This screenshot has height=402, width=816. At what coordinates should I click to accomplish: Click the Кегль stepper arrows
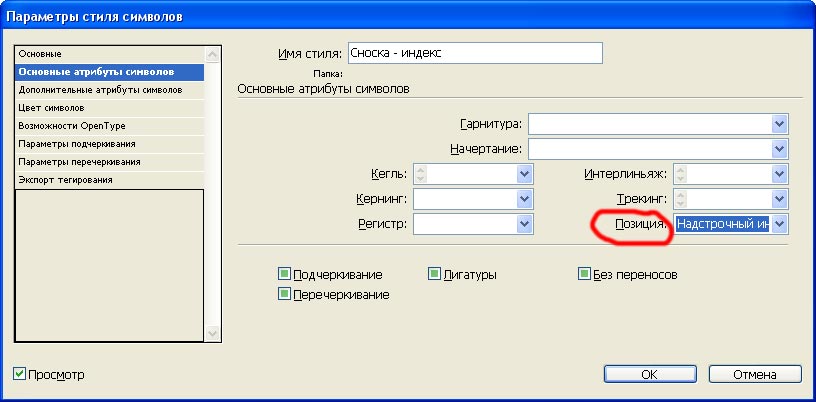click(x=421, y=174)
